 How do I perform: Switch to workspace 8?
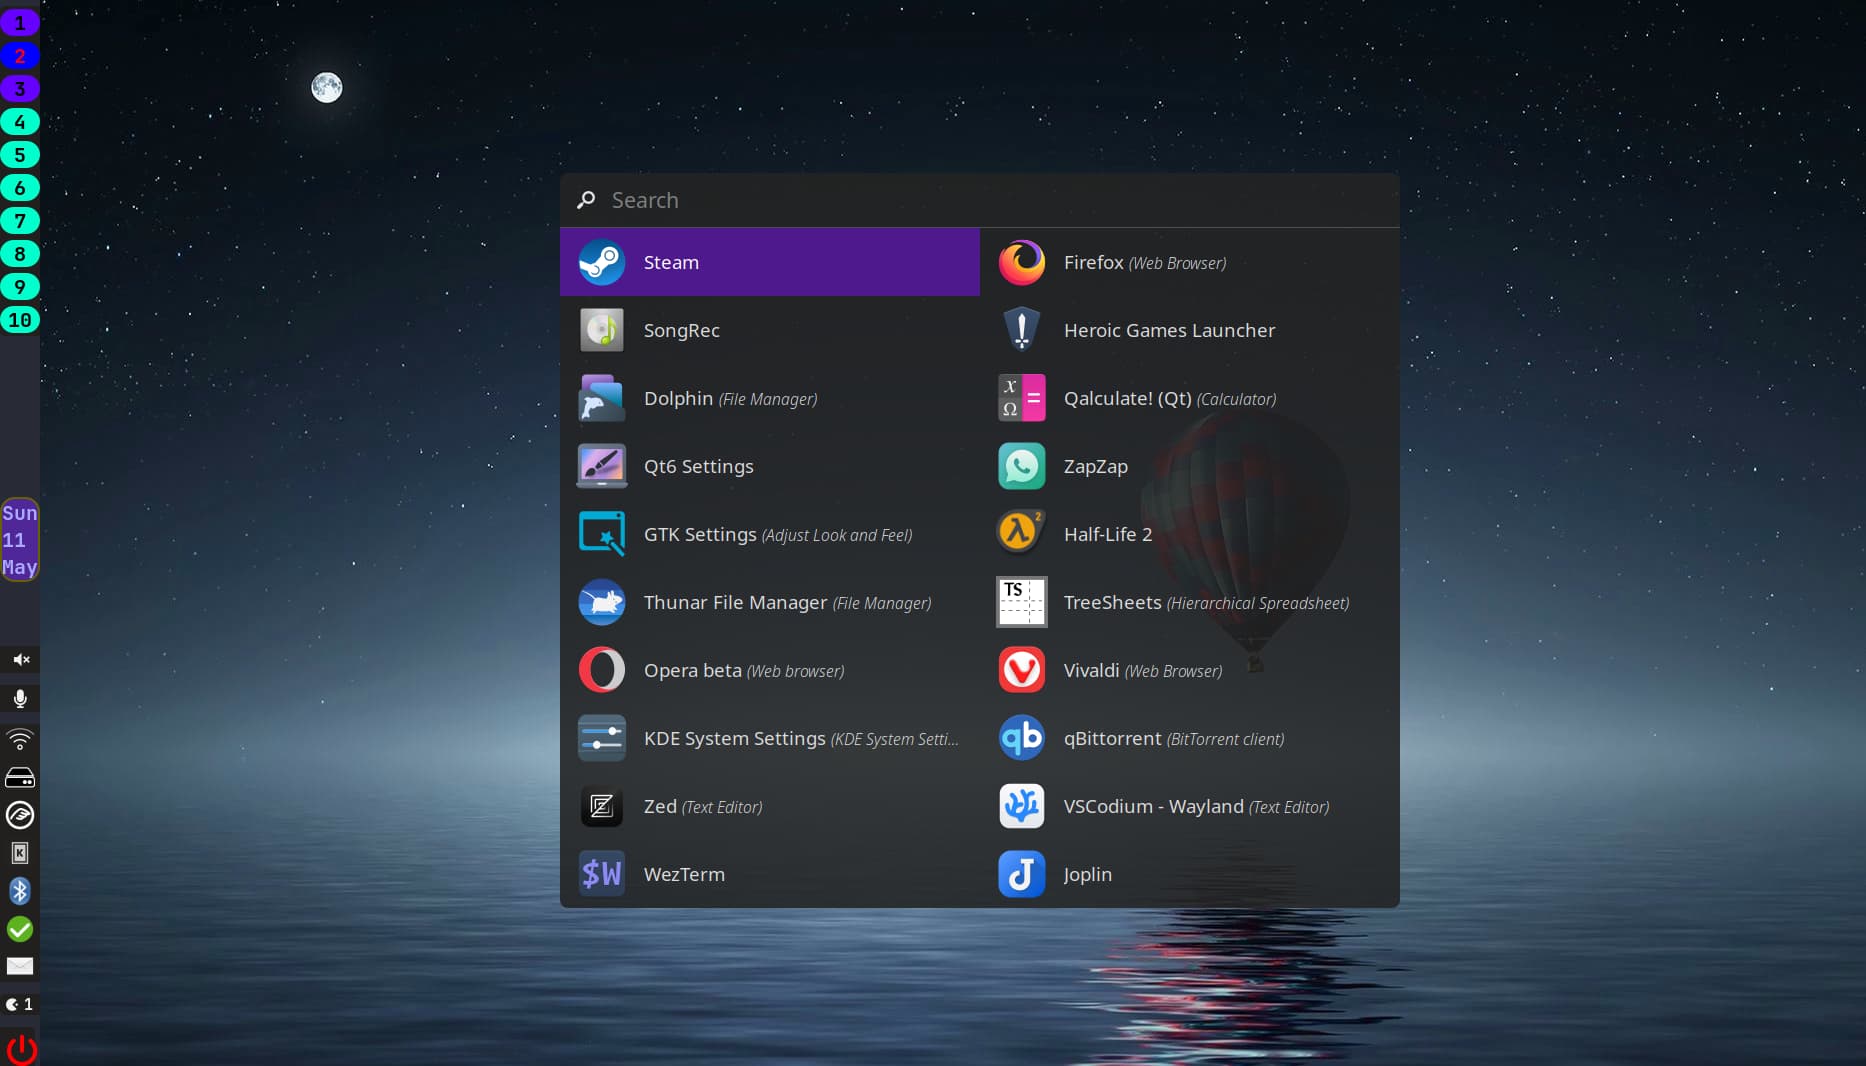tap(20, 254)
